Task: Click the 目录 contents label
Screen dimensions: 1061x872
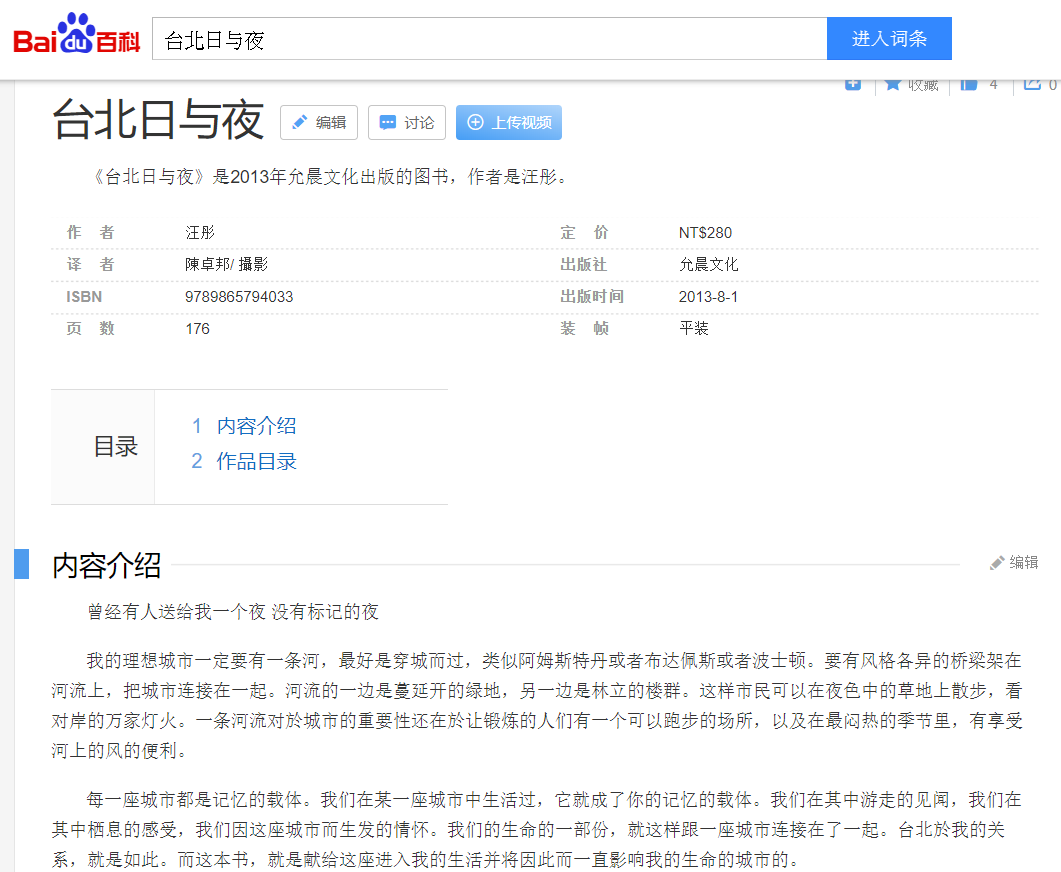Action: [116, 446]
